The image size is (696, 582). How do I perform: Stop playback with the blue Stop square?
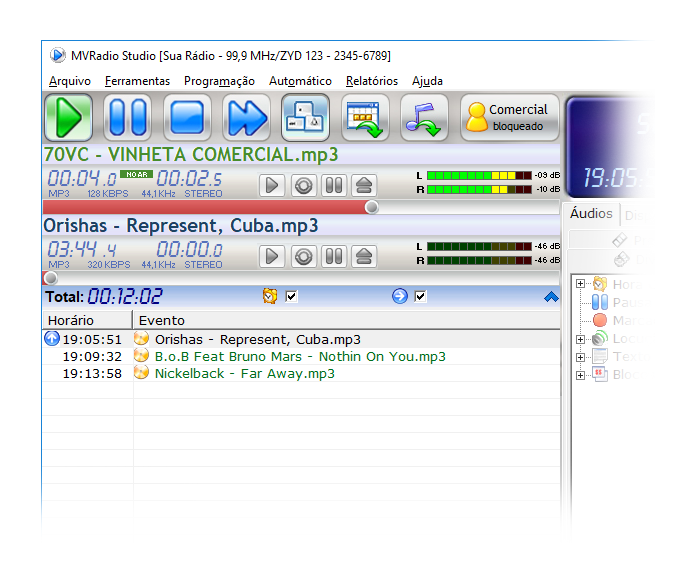tap(187, 118)
